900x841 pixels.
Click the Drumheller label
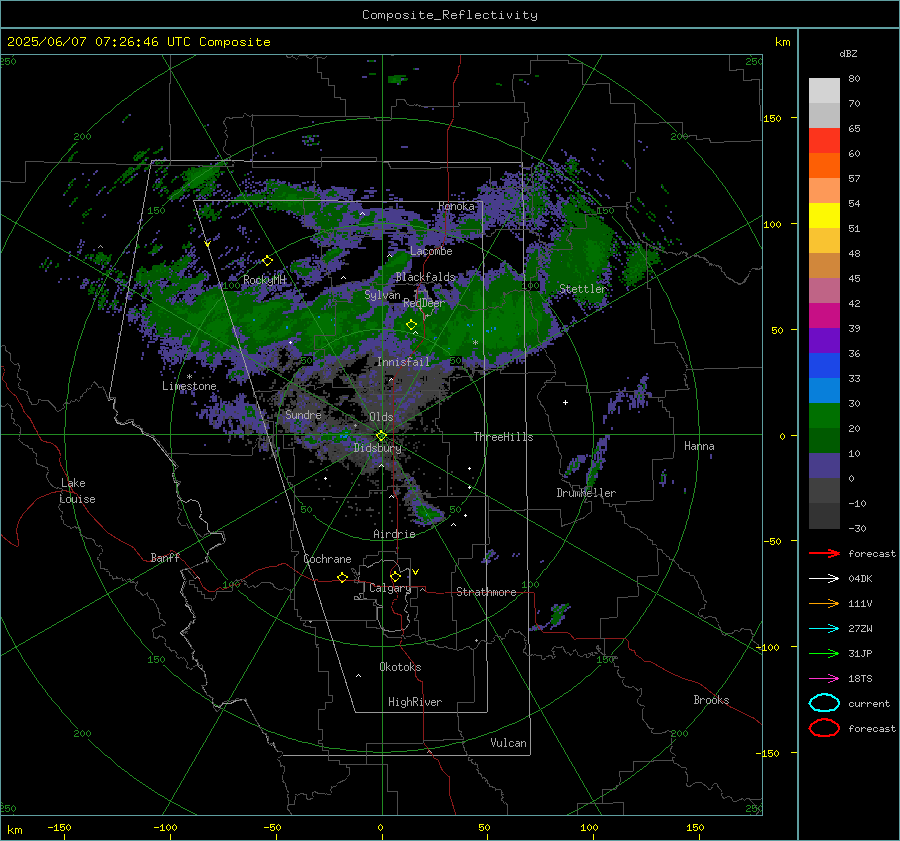[586, 493]
